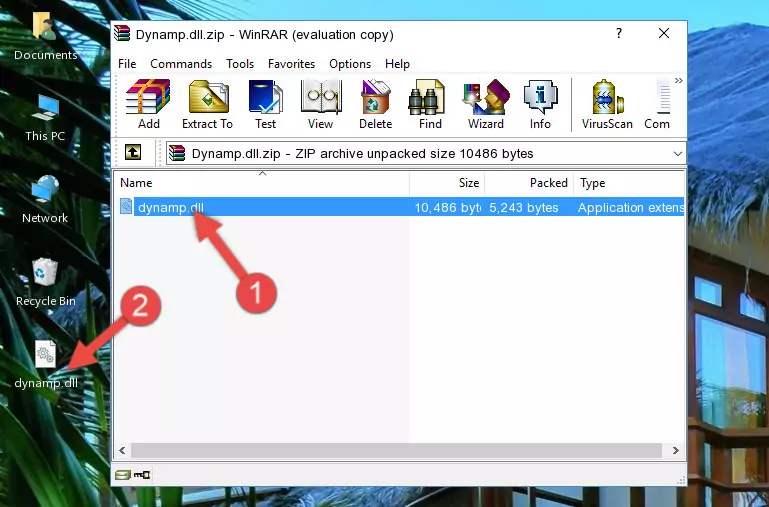
Task: Close the WinRAR window
Action: (x=664, y=33)
